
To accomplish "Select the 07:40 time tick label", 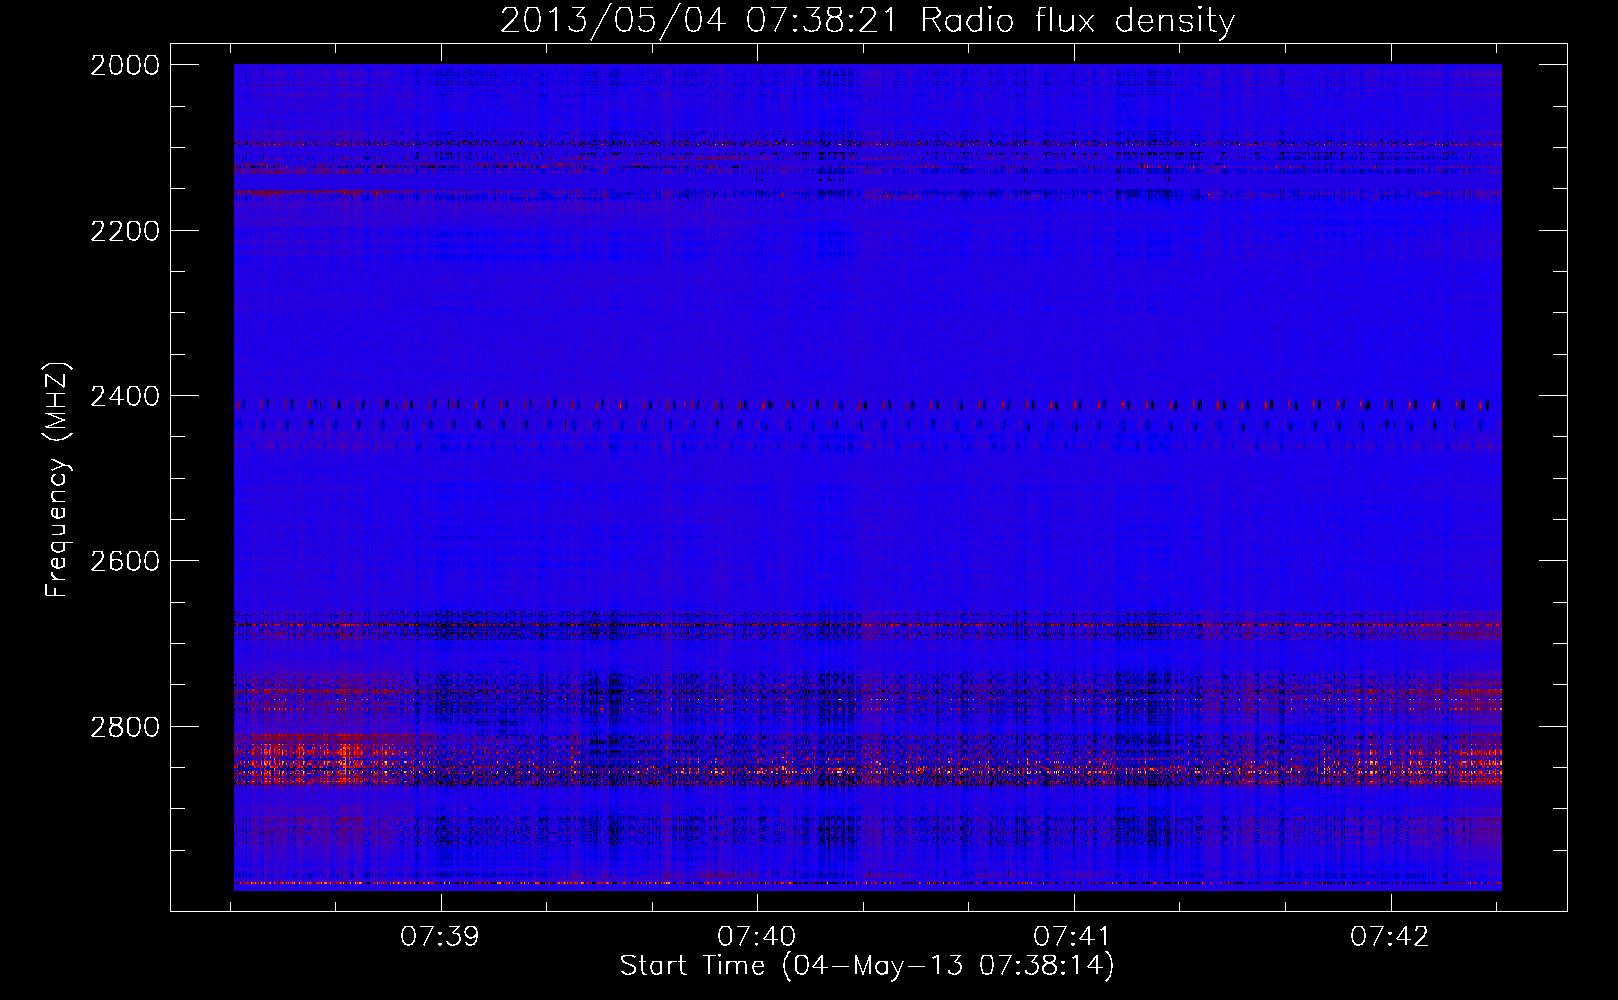I will (757, 937).
